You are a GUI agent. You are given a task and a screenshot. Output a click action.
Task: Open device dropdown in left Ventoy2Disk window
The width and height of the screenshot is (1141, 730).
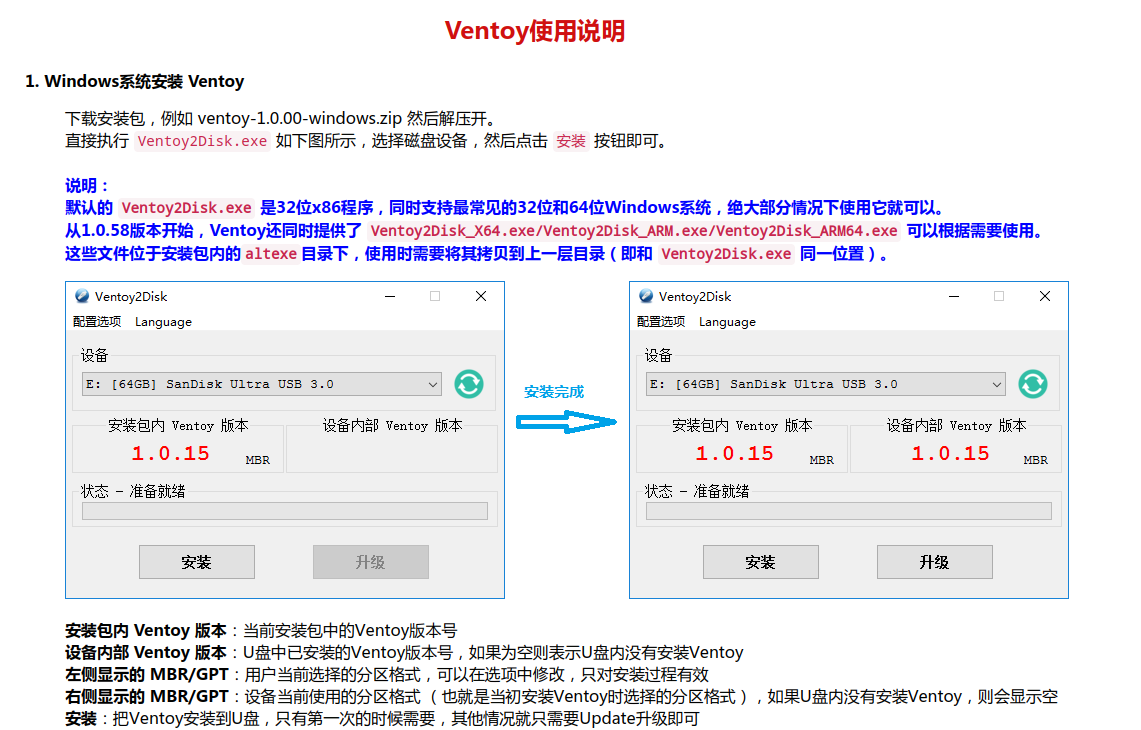tap(261, 384)
